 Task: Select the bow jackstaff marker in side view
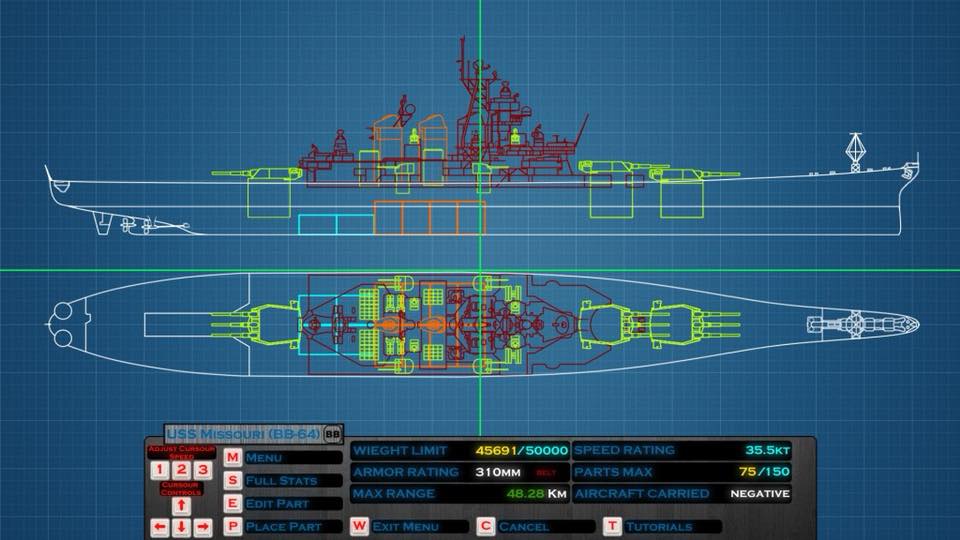(x=855, y=152)
